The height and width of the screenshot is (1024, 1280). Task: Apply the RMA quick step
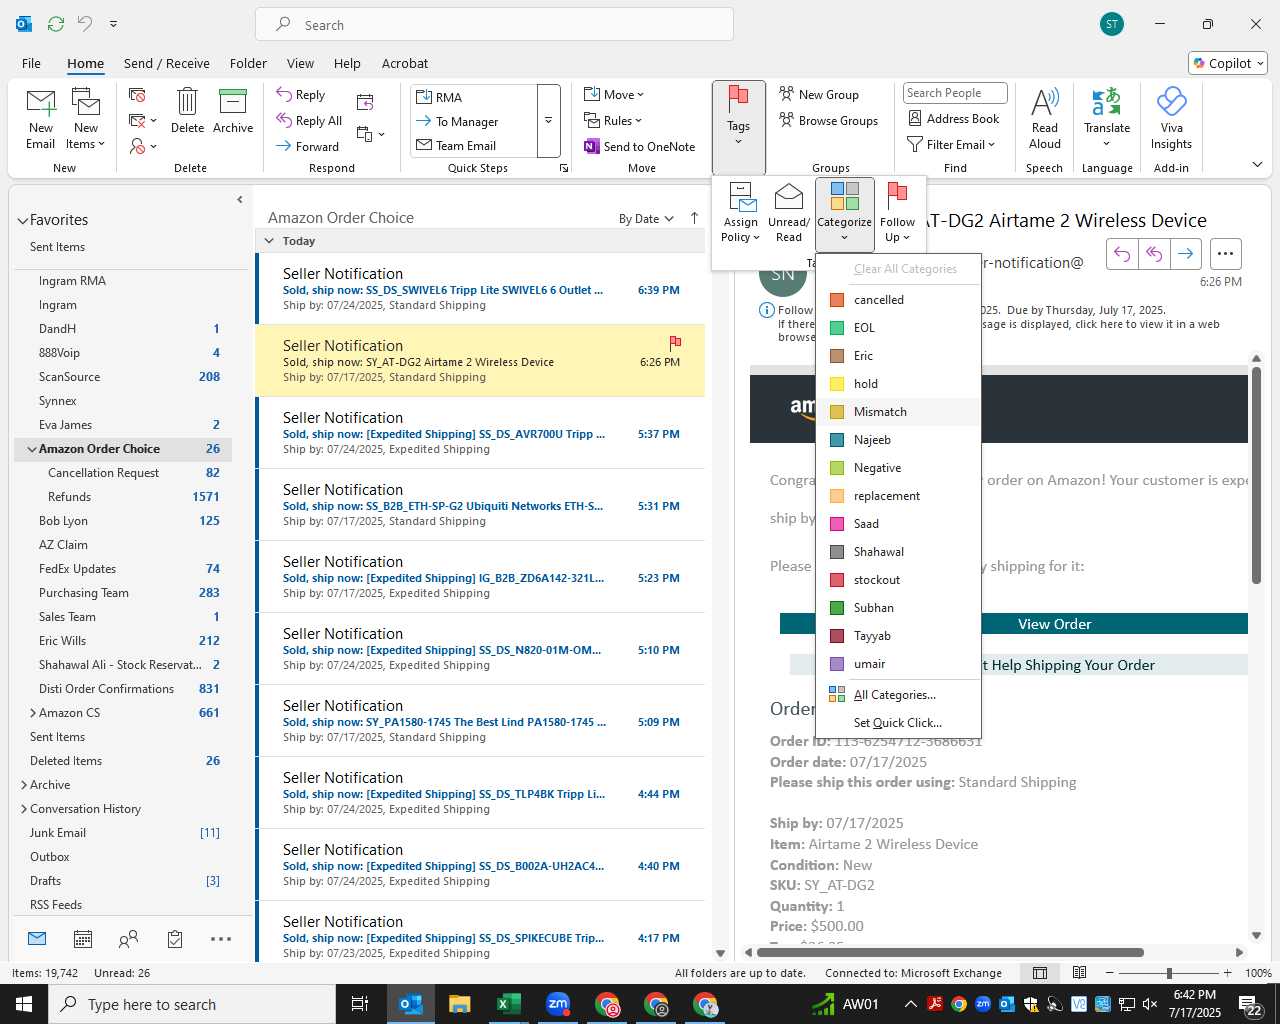coord(475,97)
